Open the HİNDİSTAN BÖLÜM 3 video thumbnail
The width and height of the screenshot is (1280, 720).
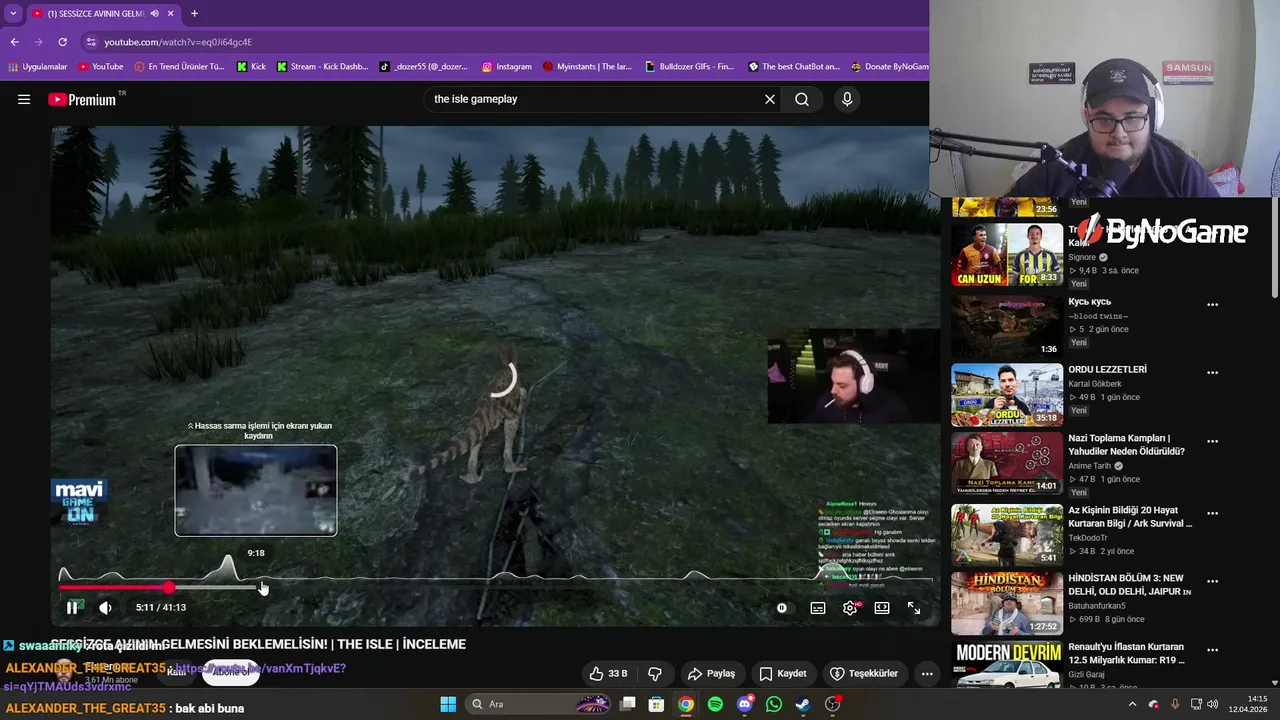pos(1006,604)
